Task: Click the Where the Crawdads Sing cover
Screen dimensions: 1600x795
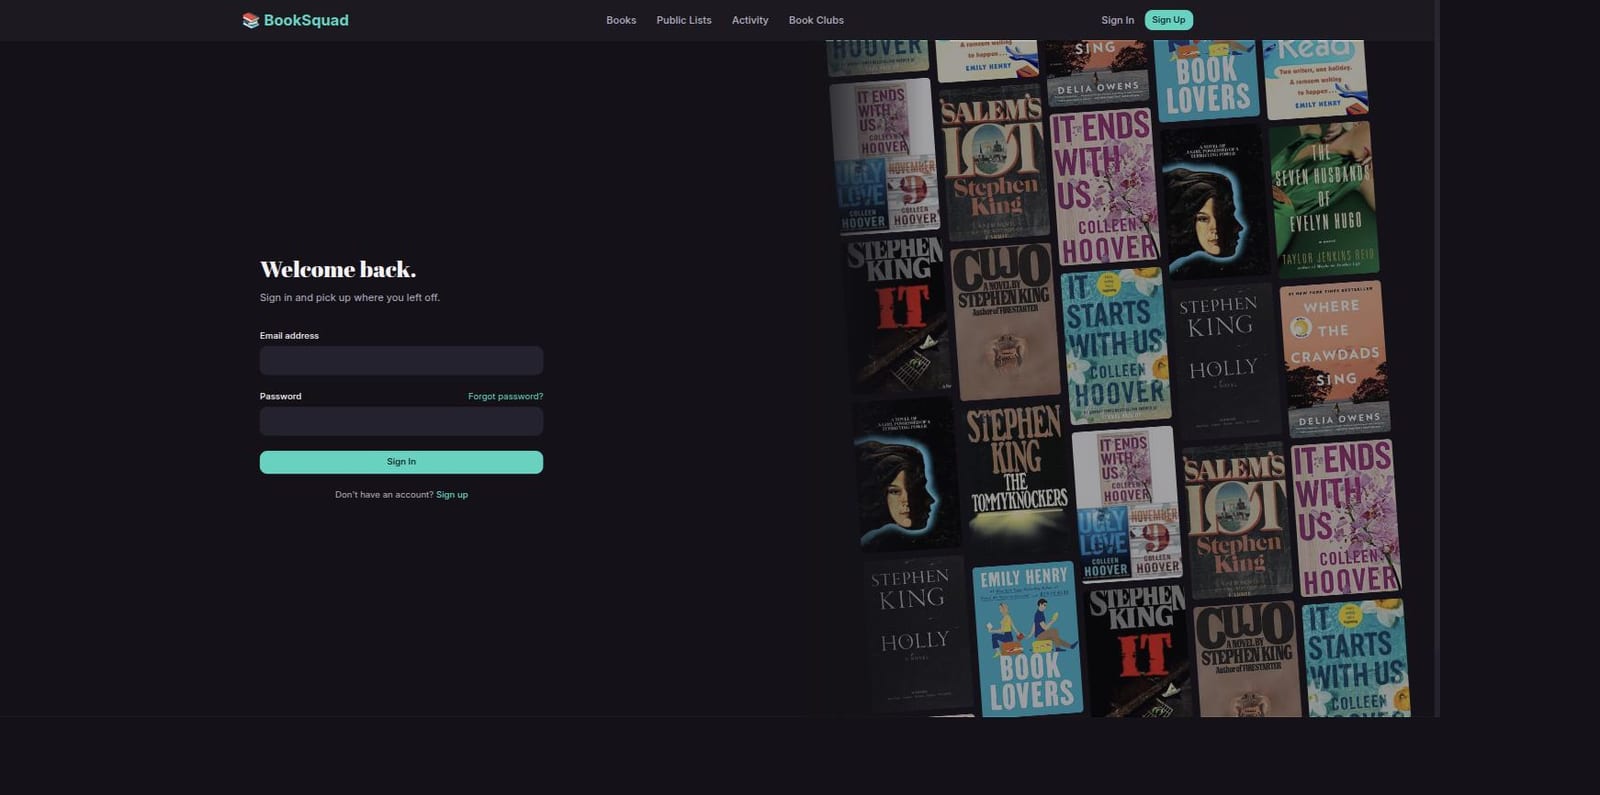Action: pyautogui.click(x=1335, y=358)
